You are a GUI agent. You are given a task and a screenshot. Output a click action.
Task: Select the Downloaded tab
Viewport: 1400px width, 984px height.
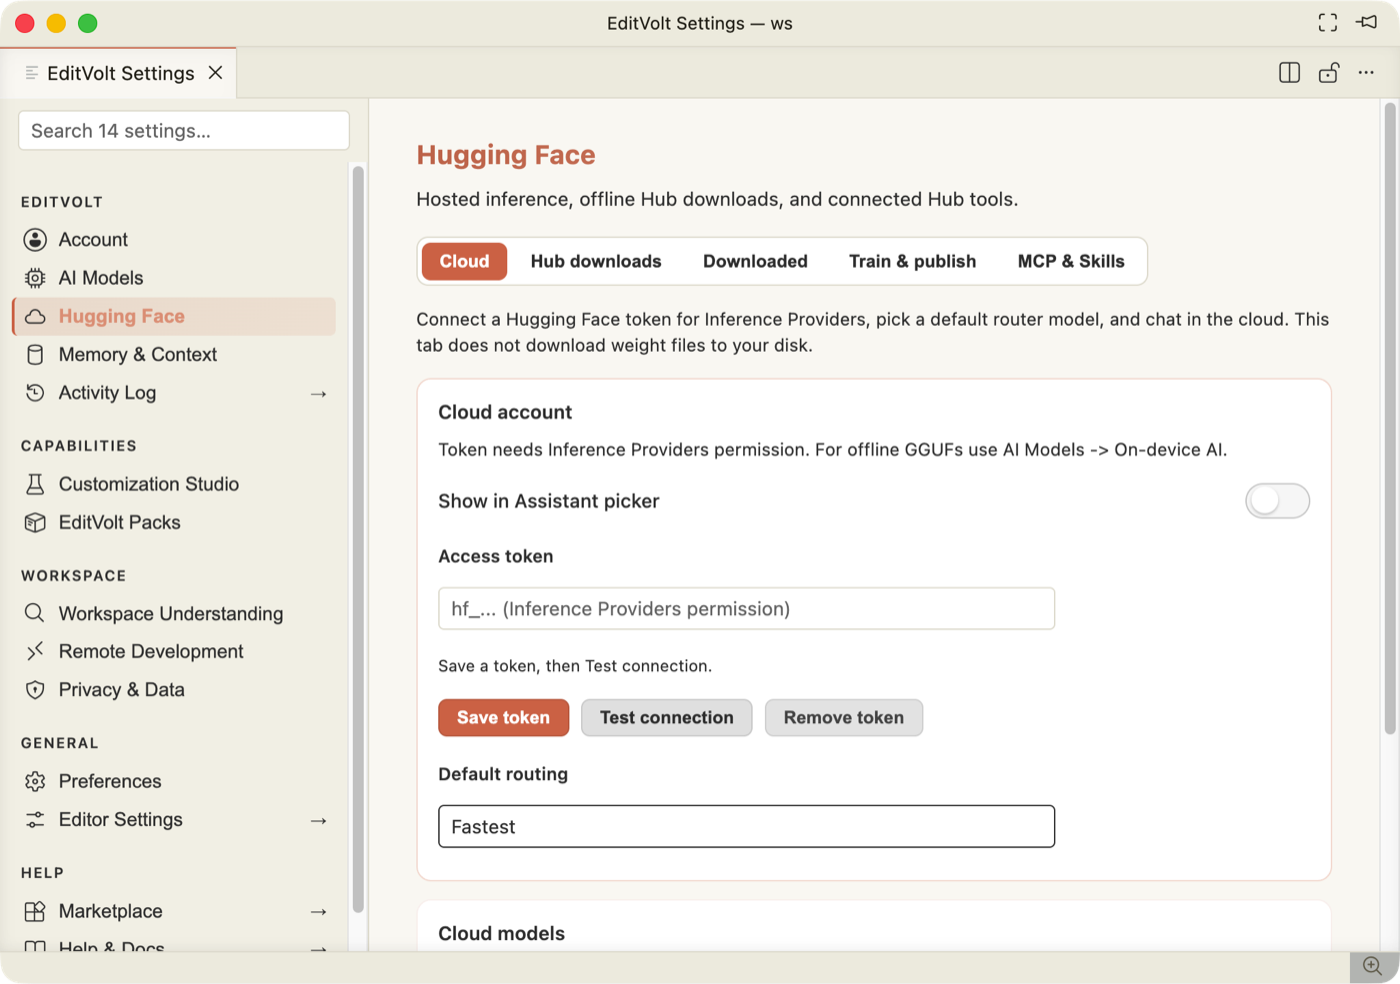pos(755,262)
